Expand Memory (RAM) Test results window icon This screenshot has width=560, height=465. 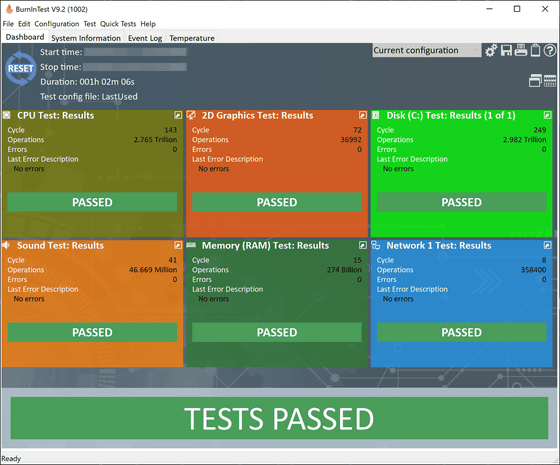click(x=362, y=245)
